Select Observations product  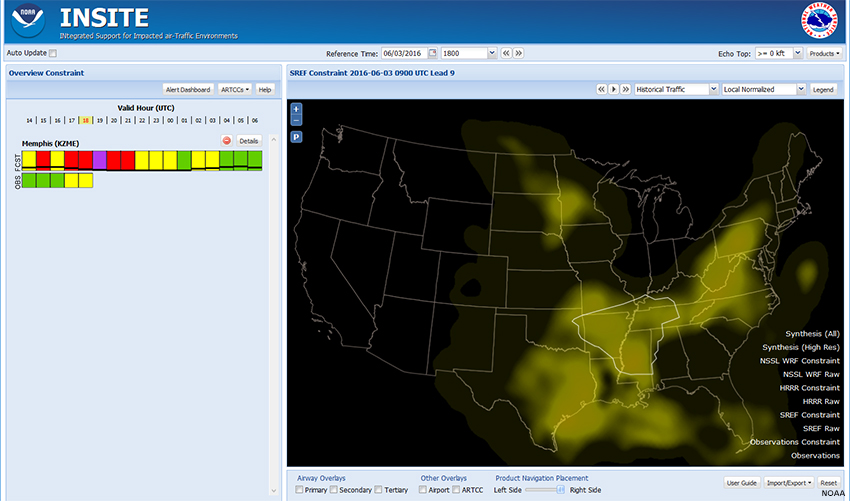[x=815, y=456]
